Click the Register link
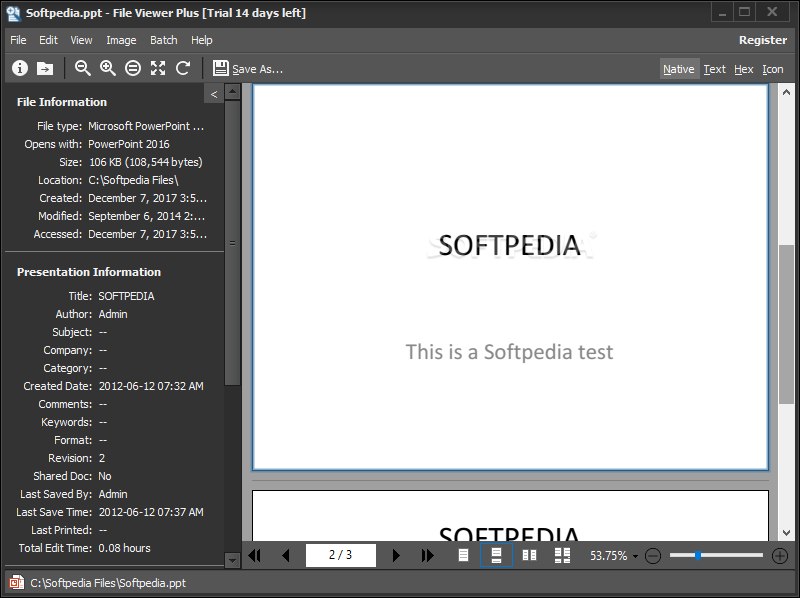800x598 pixels. tap(762, 40)
